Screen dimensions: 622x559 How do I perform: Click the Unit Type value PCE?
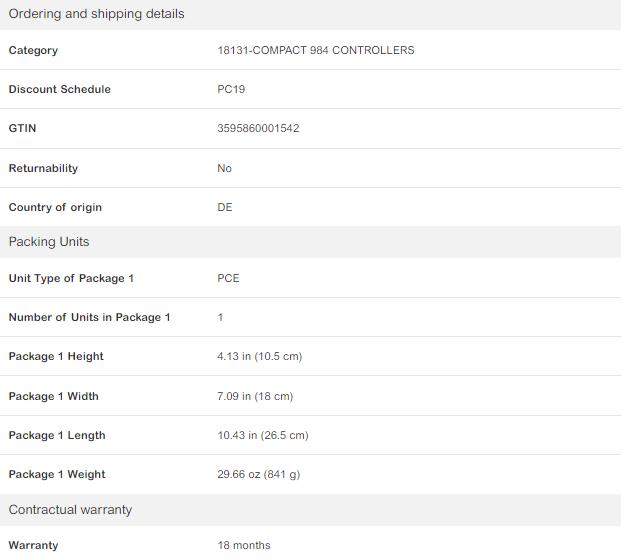(x=228, y=278)
